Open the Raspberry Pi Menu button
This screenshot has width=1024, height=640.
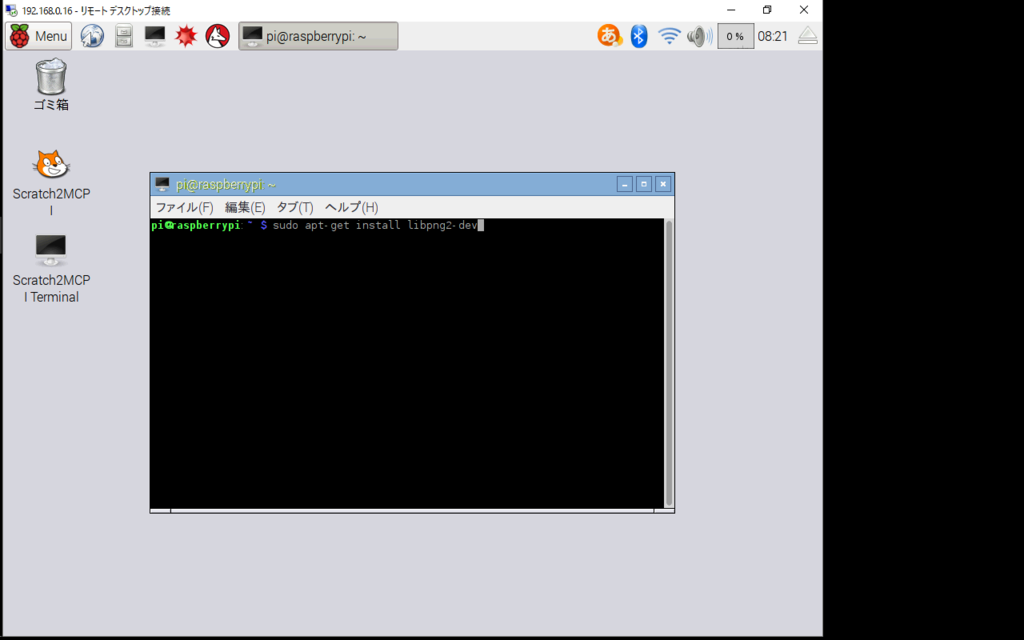click(39, 36)
